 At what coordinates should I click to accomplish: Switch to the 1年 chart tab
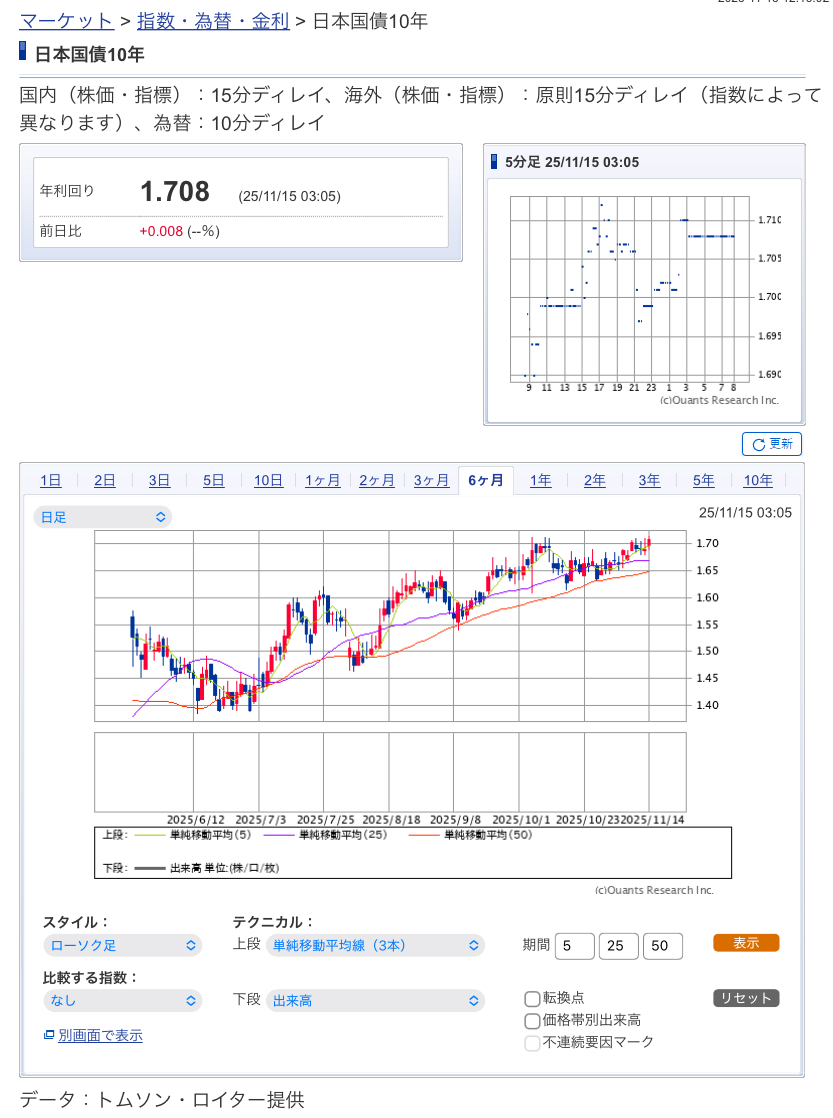tap(540, 481)
